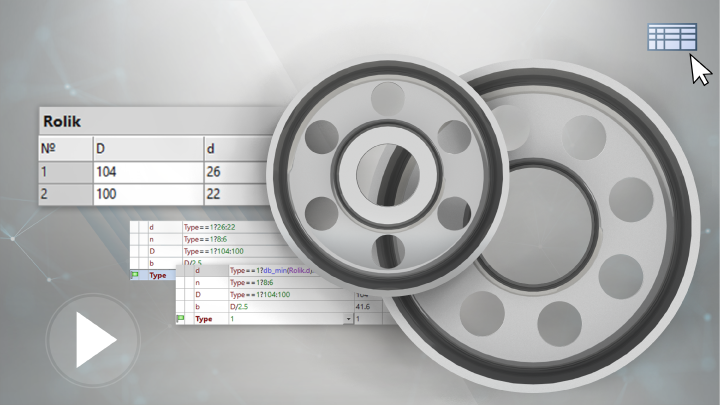Click green flag beside Type in front panel
Screen dimensions: 720x405
tap(181, 319)
